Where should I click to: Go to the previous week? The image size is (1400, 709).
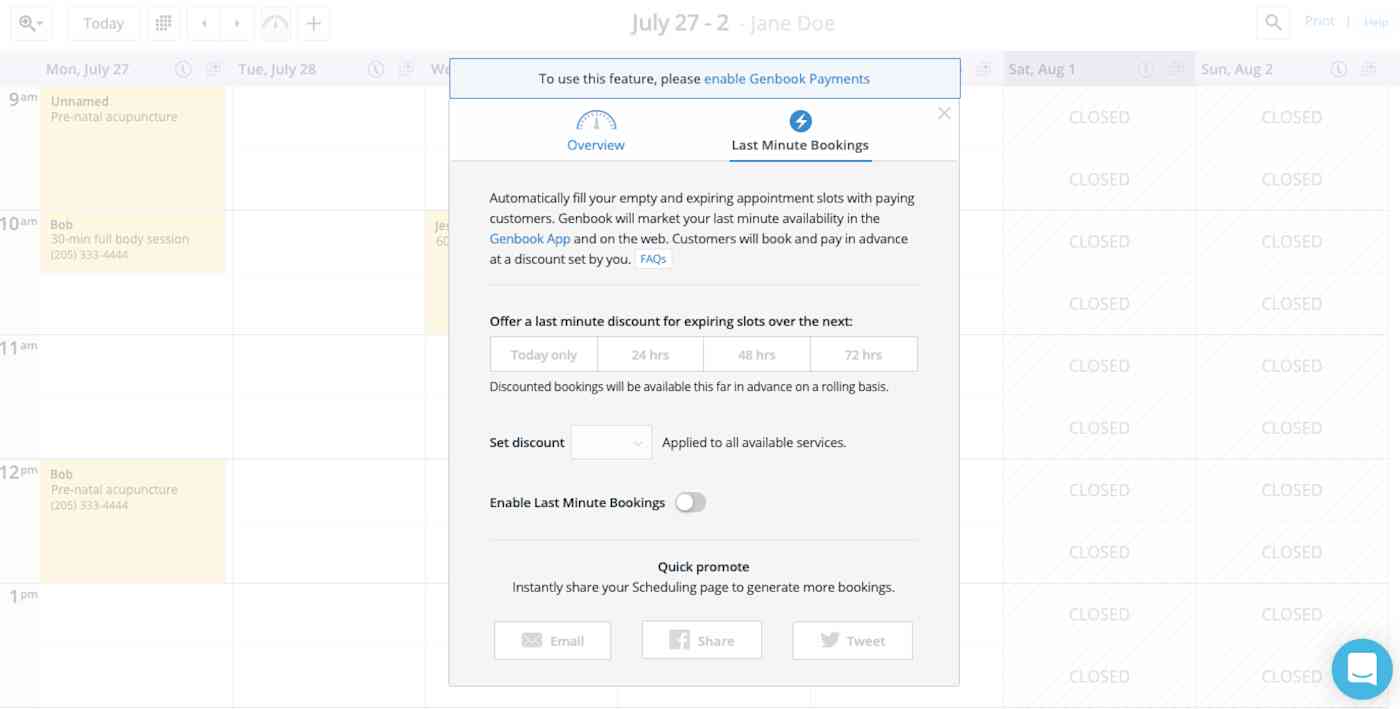[x=204, y=23]
